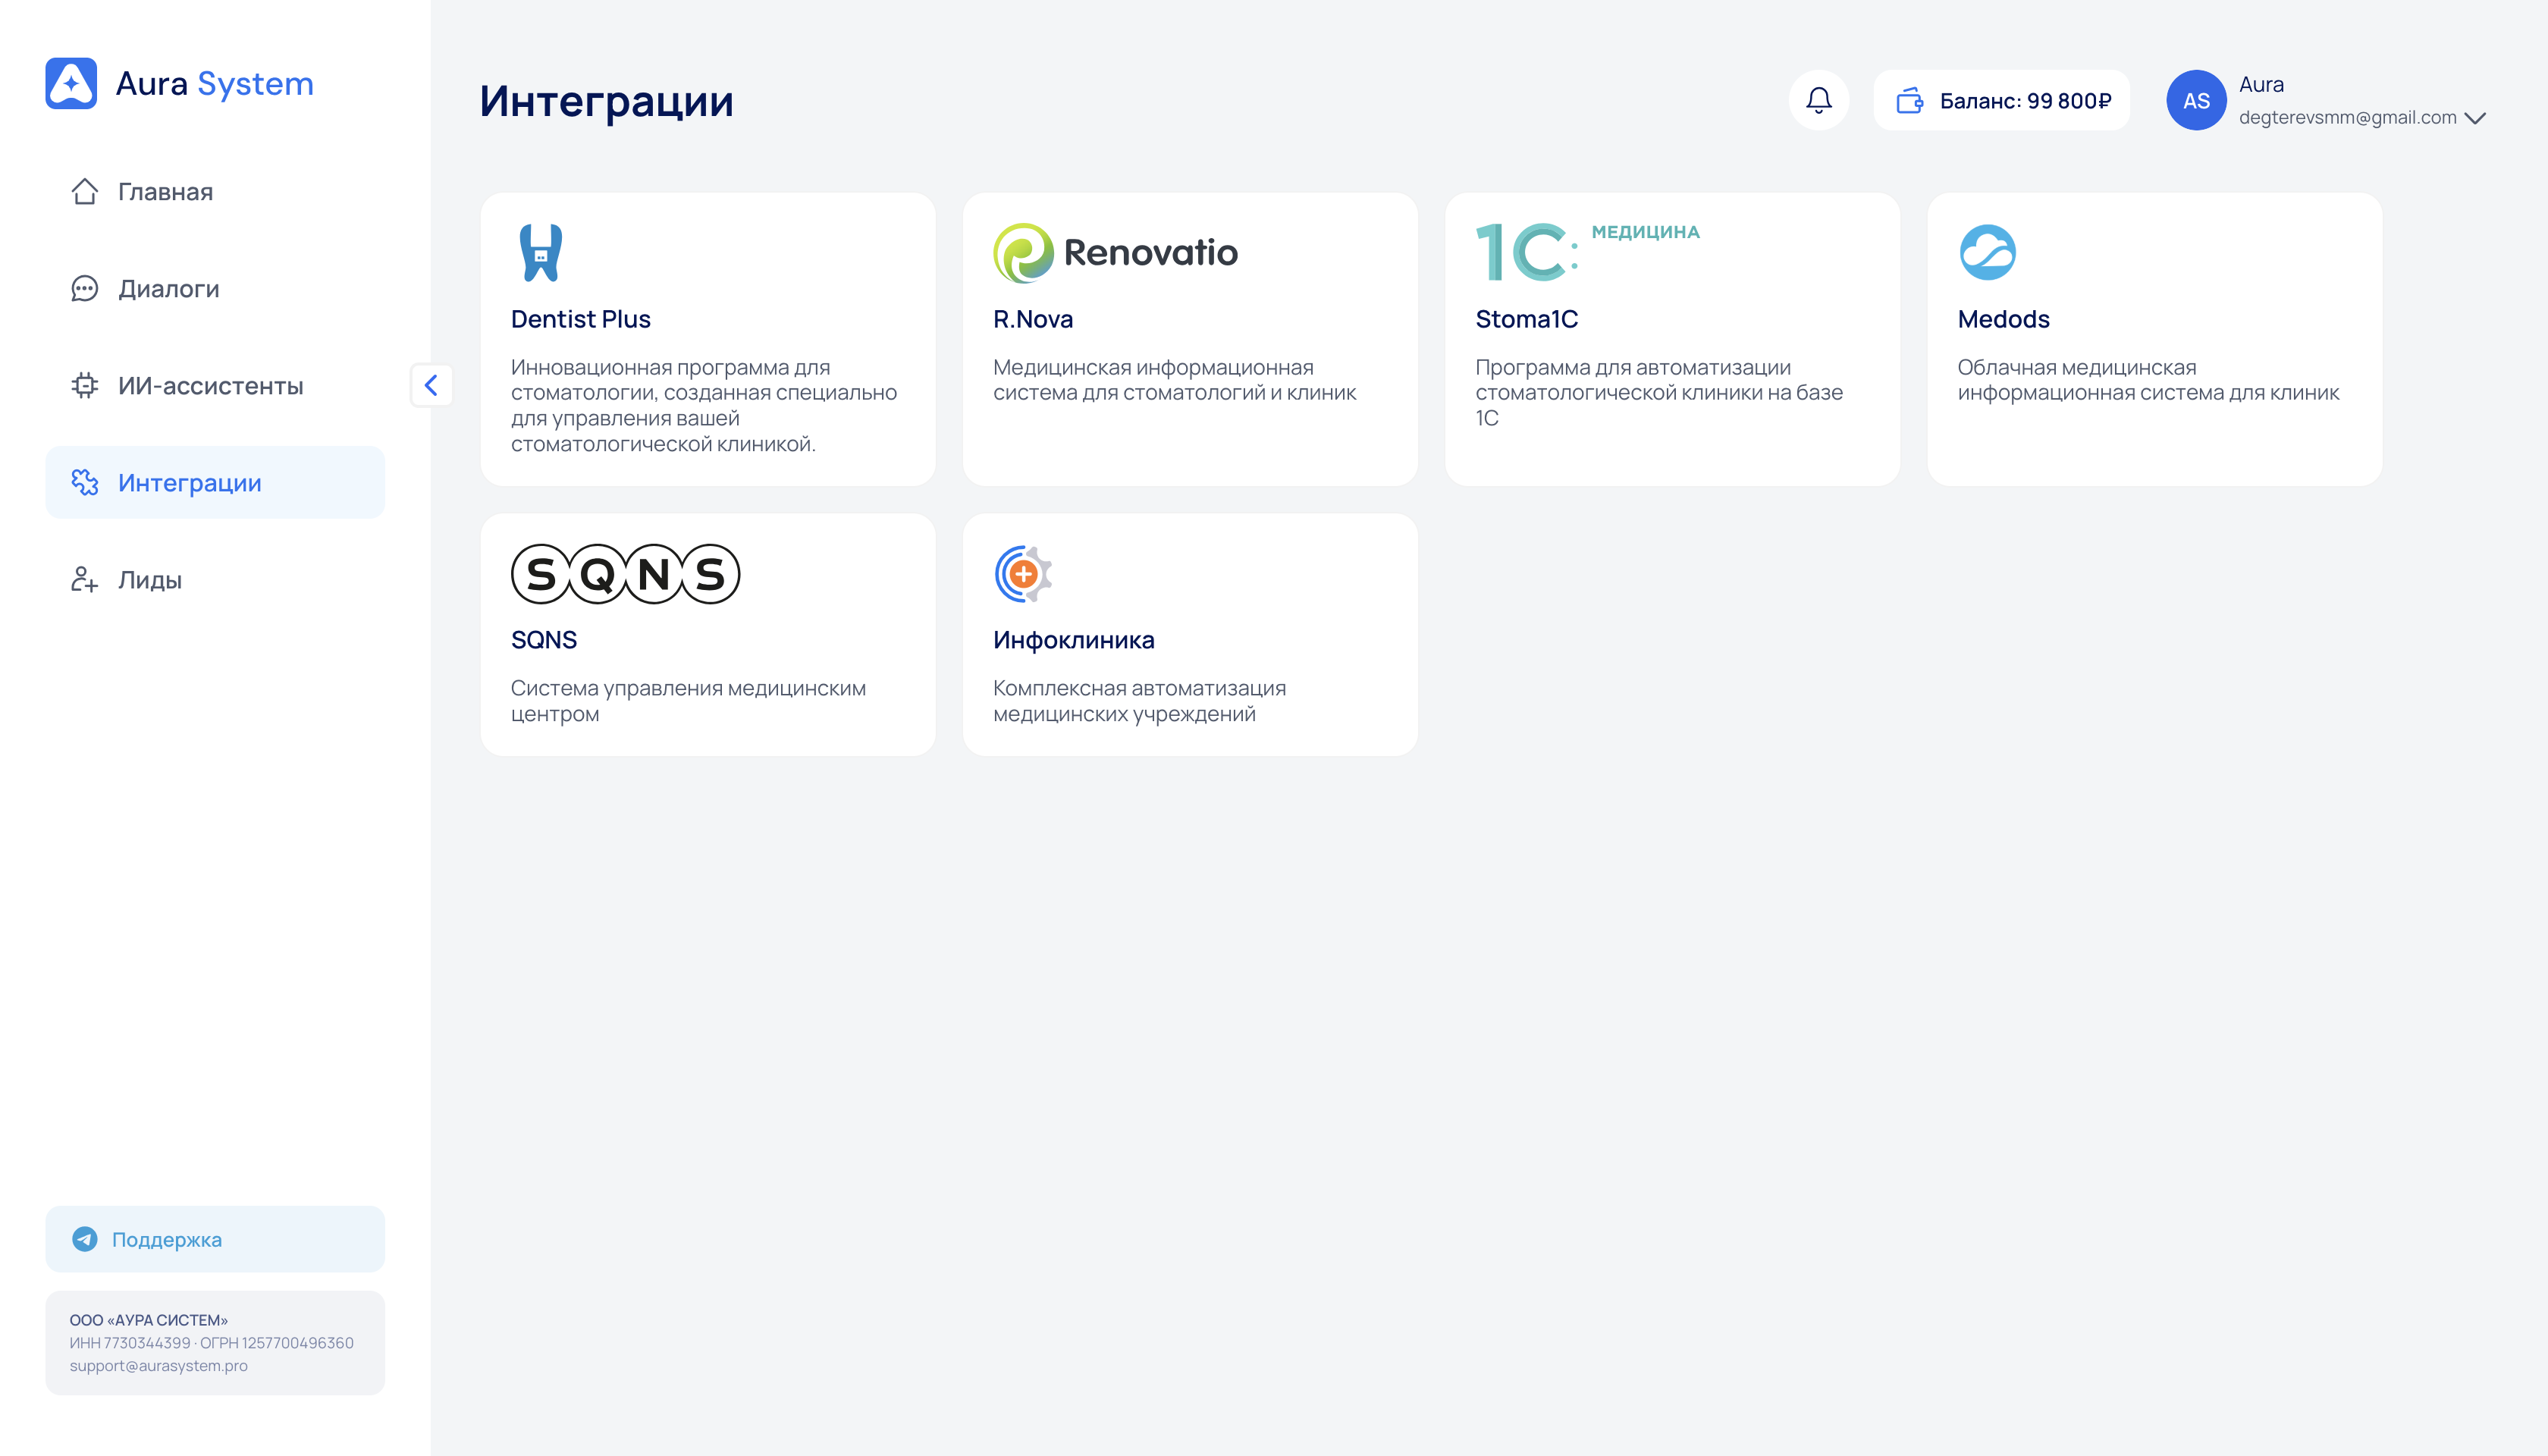2548x1456 pixels.
Task: Click the 1C Медицина logo
Action: coord(1586,250)
